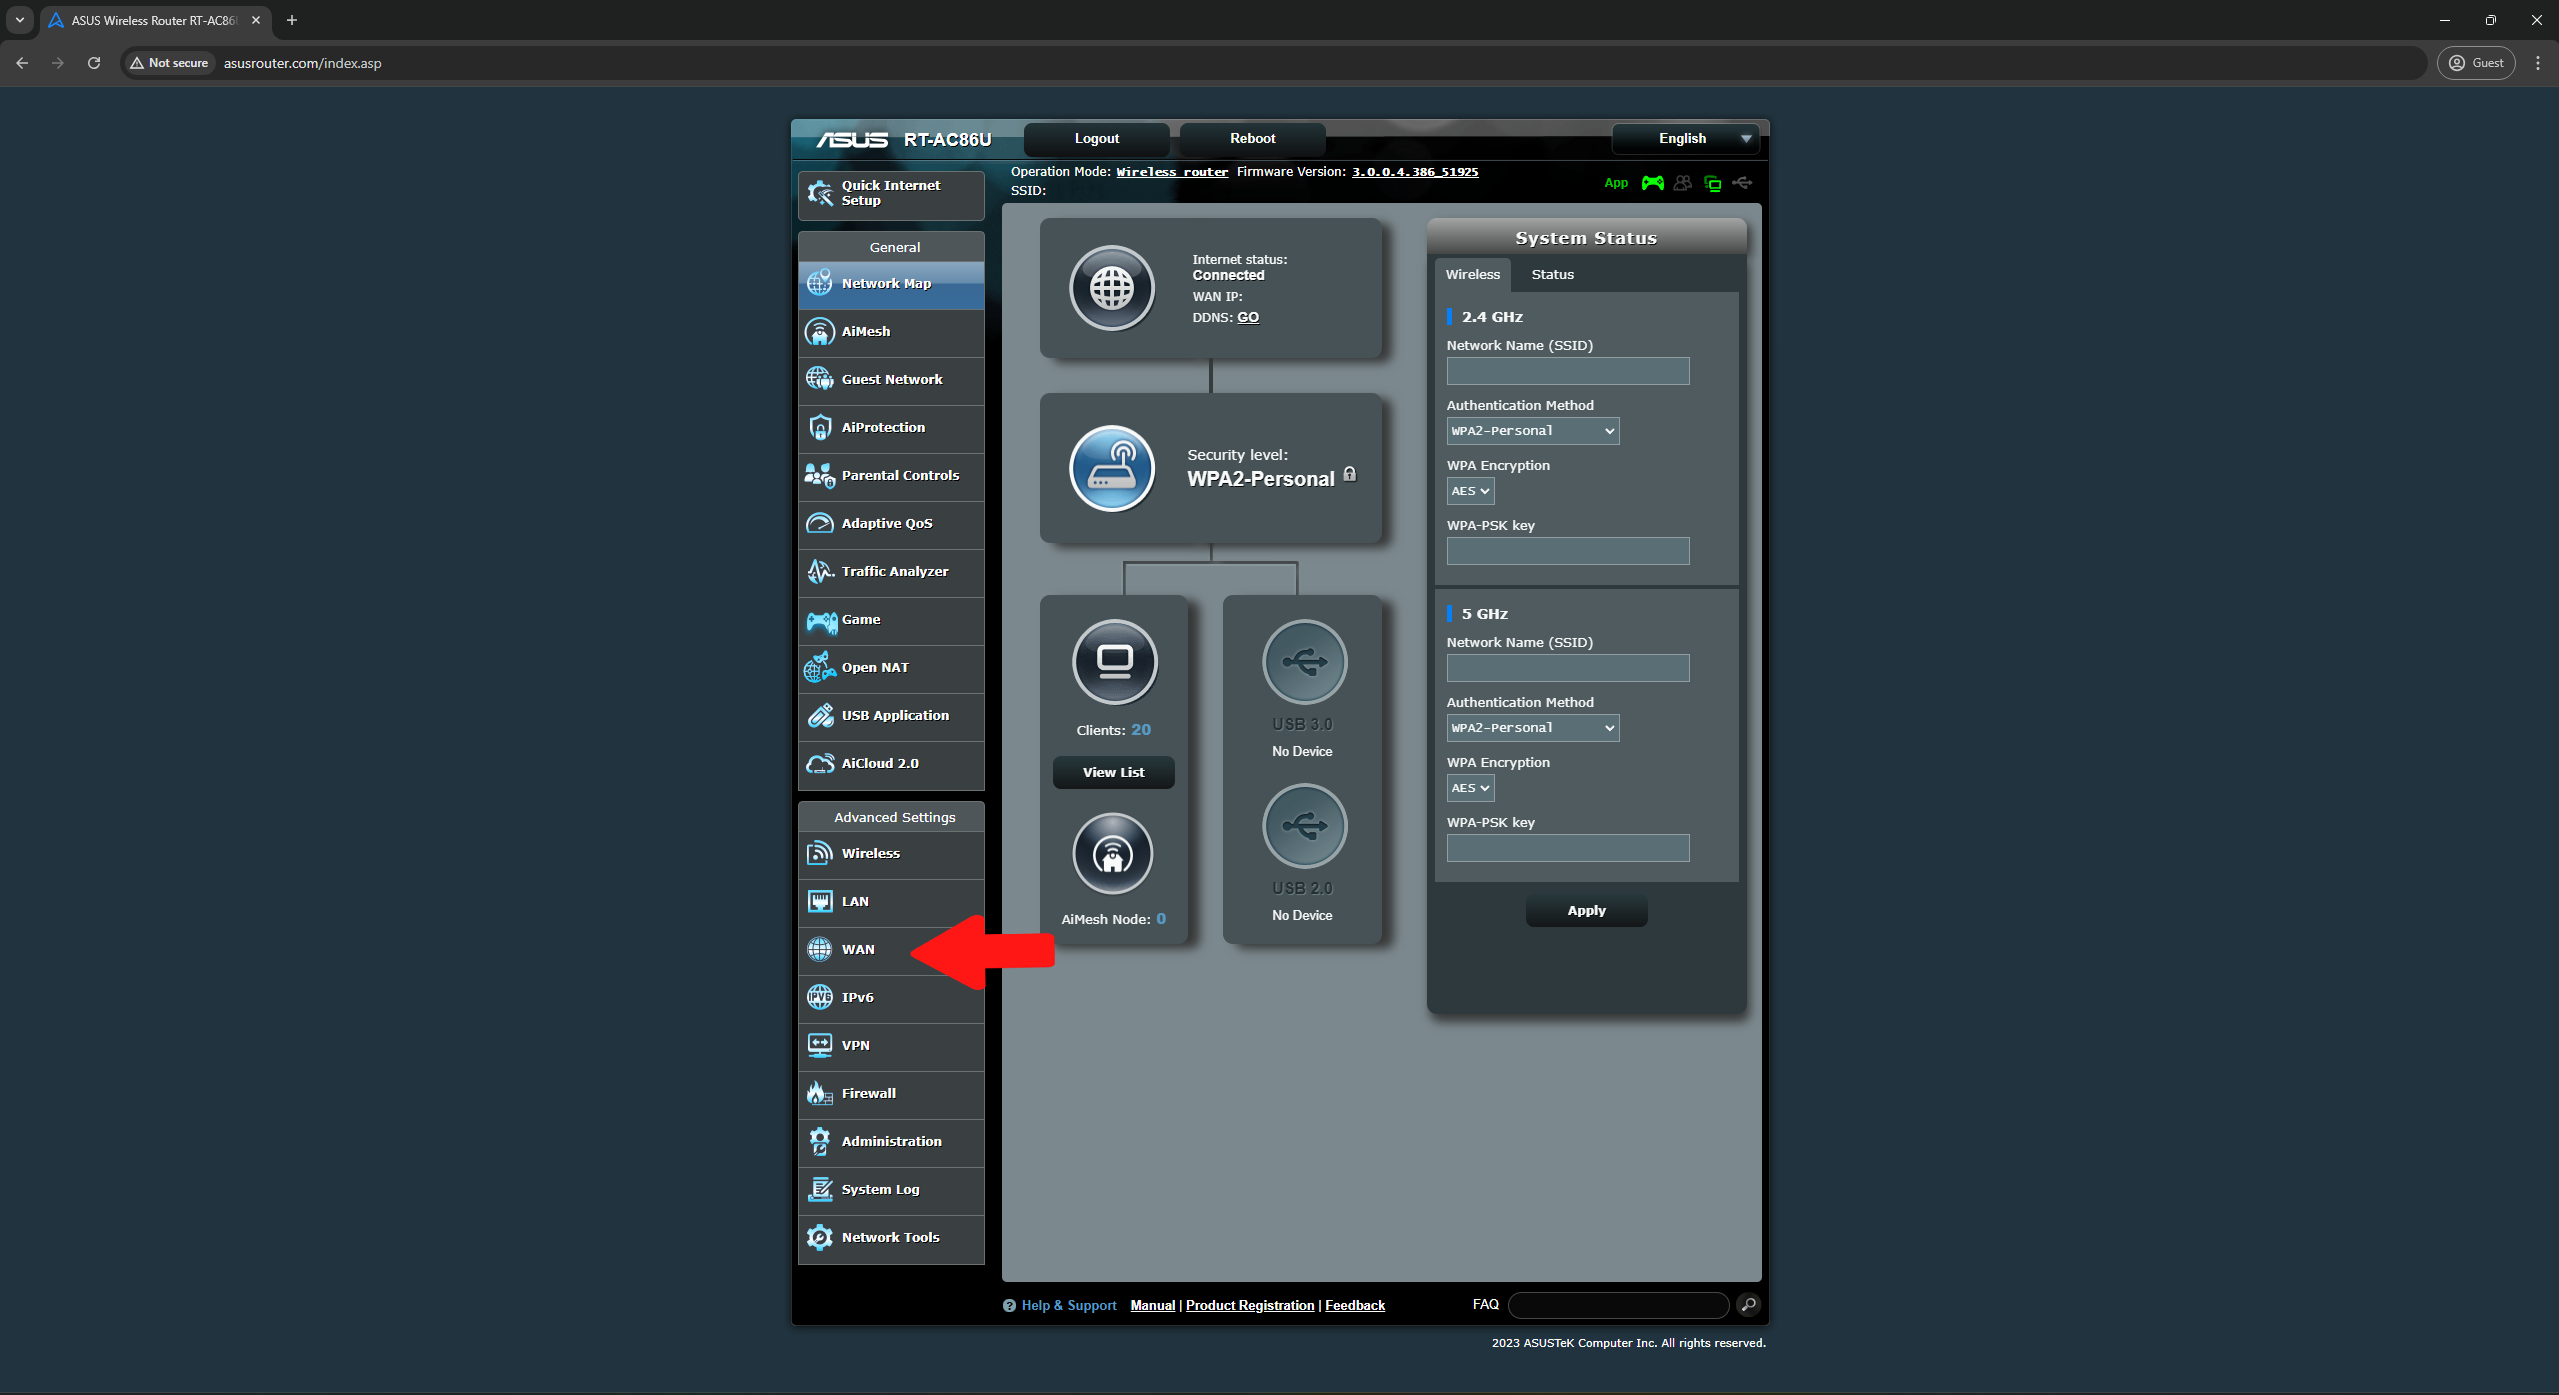
Task: Click the Internet globe icon in network map
Action: click(1111, 288)
